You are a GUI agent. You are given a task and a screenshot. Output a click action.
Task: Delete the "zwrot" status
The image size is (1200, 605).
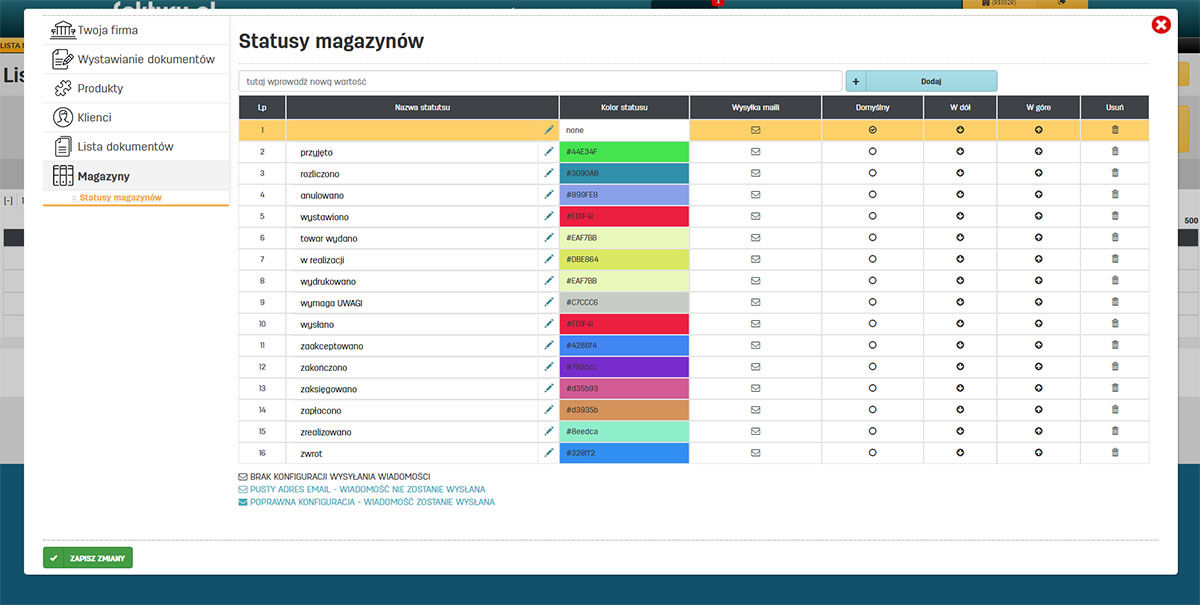click(x=1114, y=453)
